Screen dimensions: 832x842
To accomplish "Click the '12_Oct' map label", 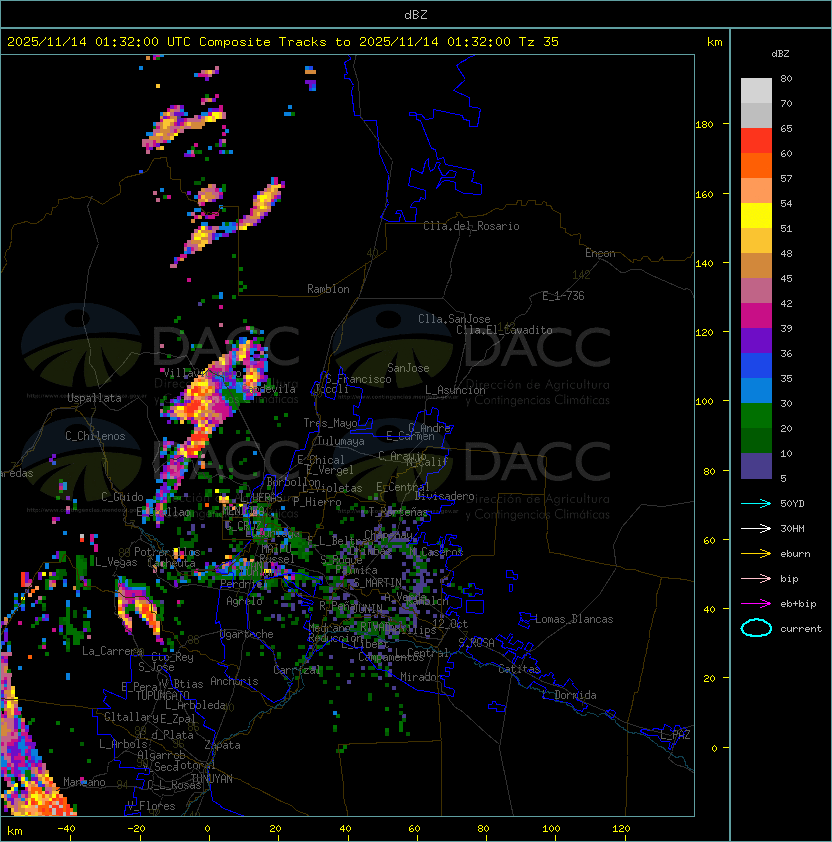I will (450, 624).
